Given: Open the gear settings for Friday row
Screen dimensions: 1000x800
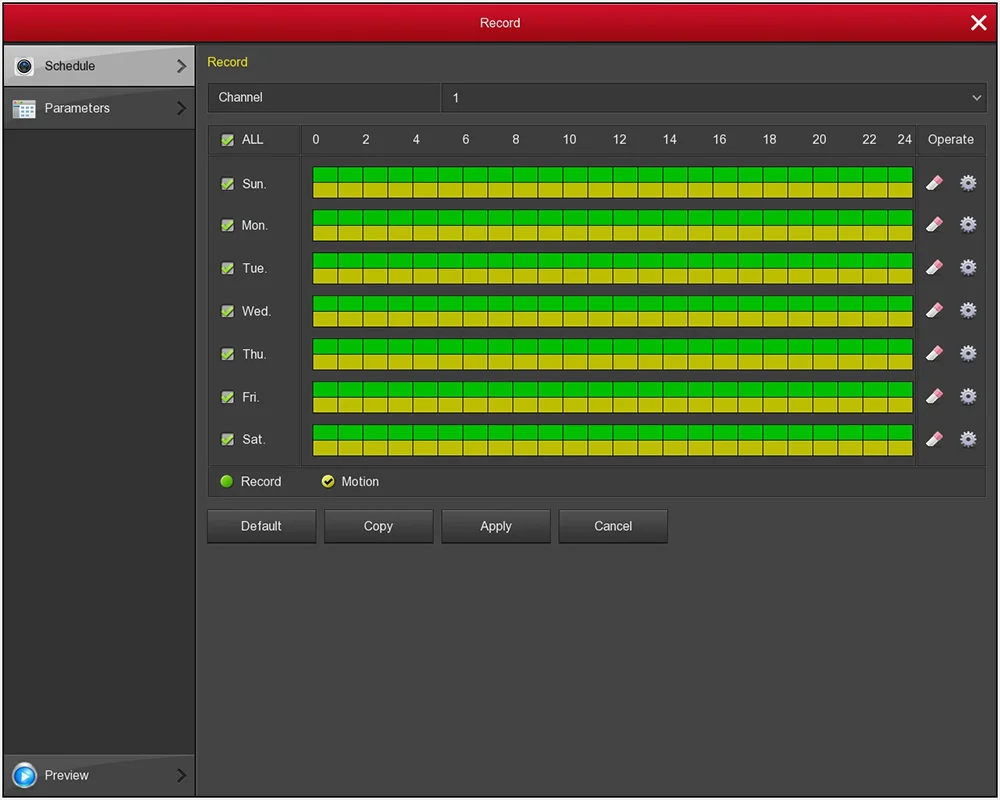Looking at the screenshot, I should [968, 396].
